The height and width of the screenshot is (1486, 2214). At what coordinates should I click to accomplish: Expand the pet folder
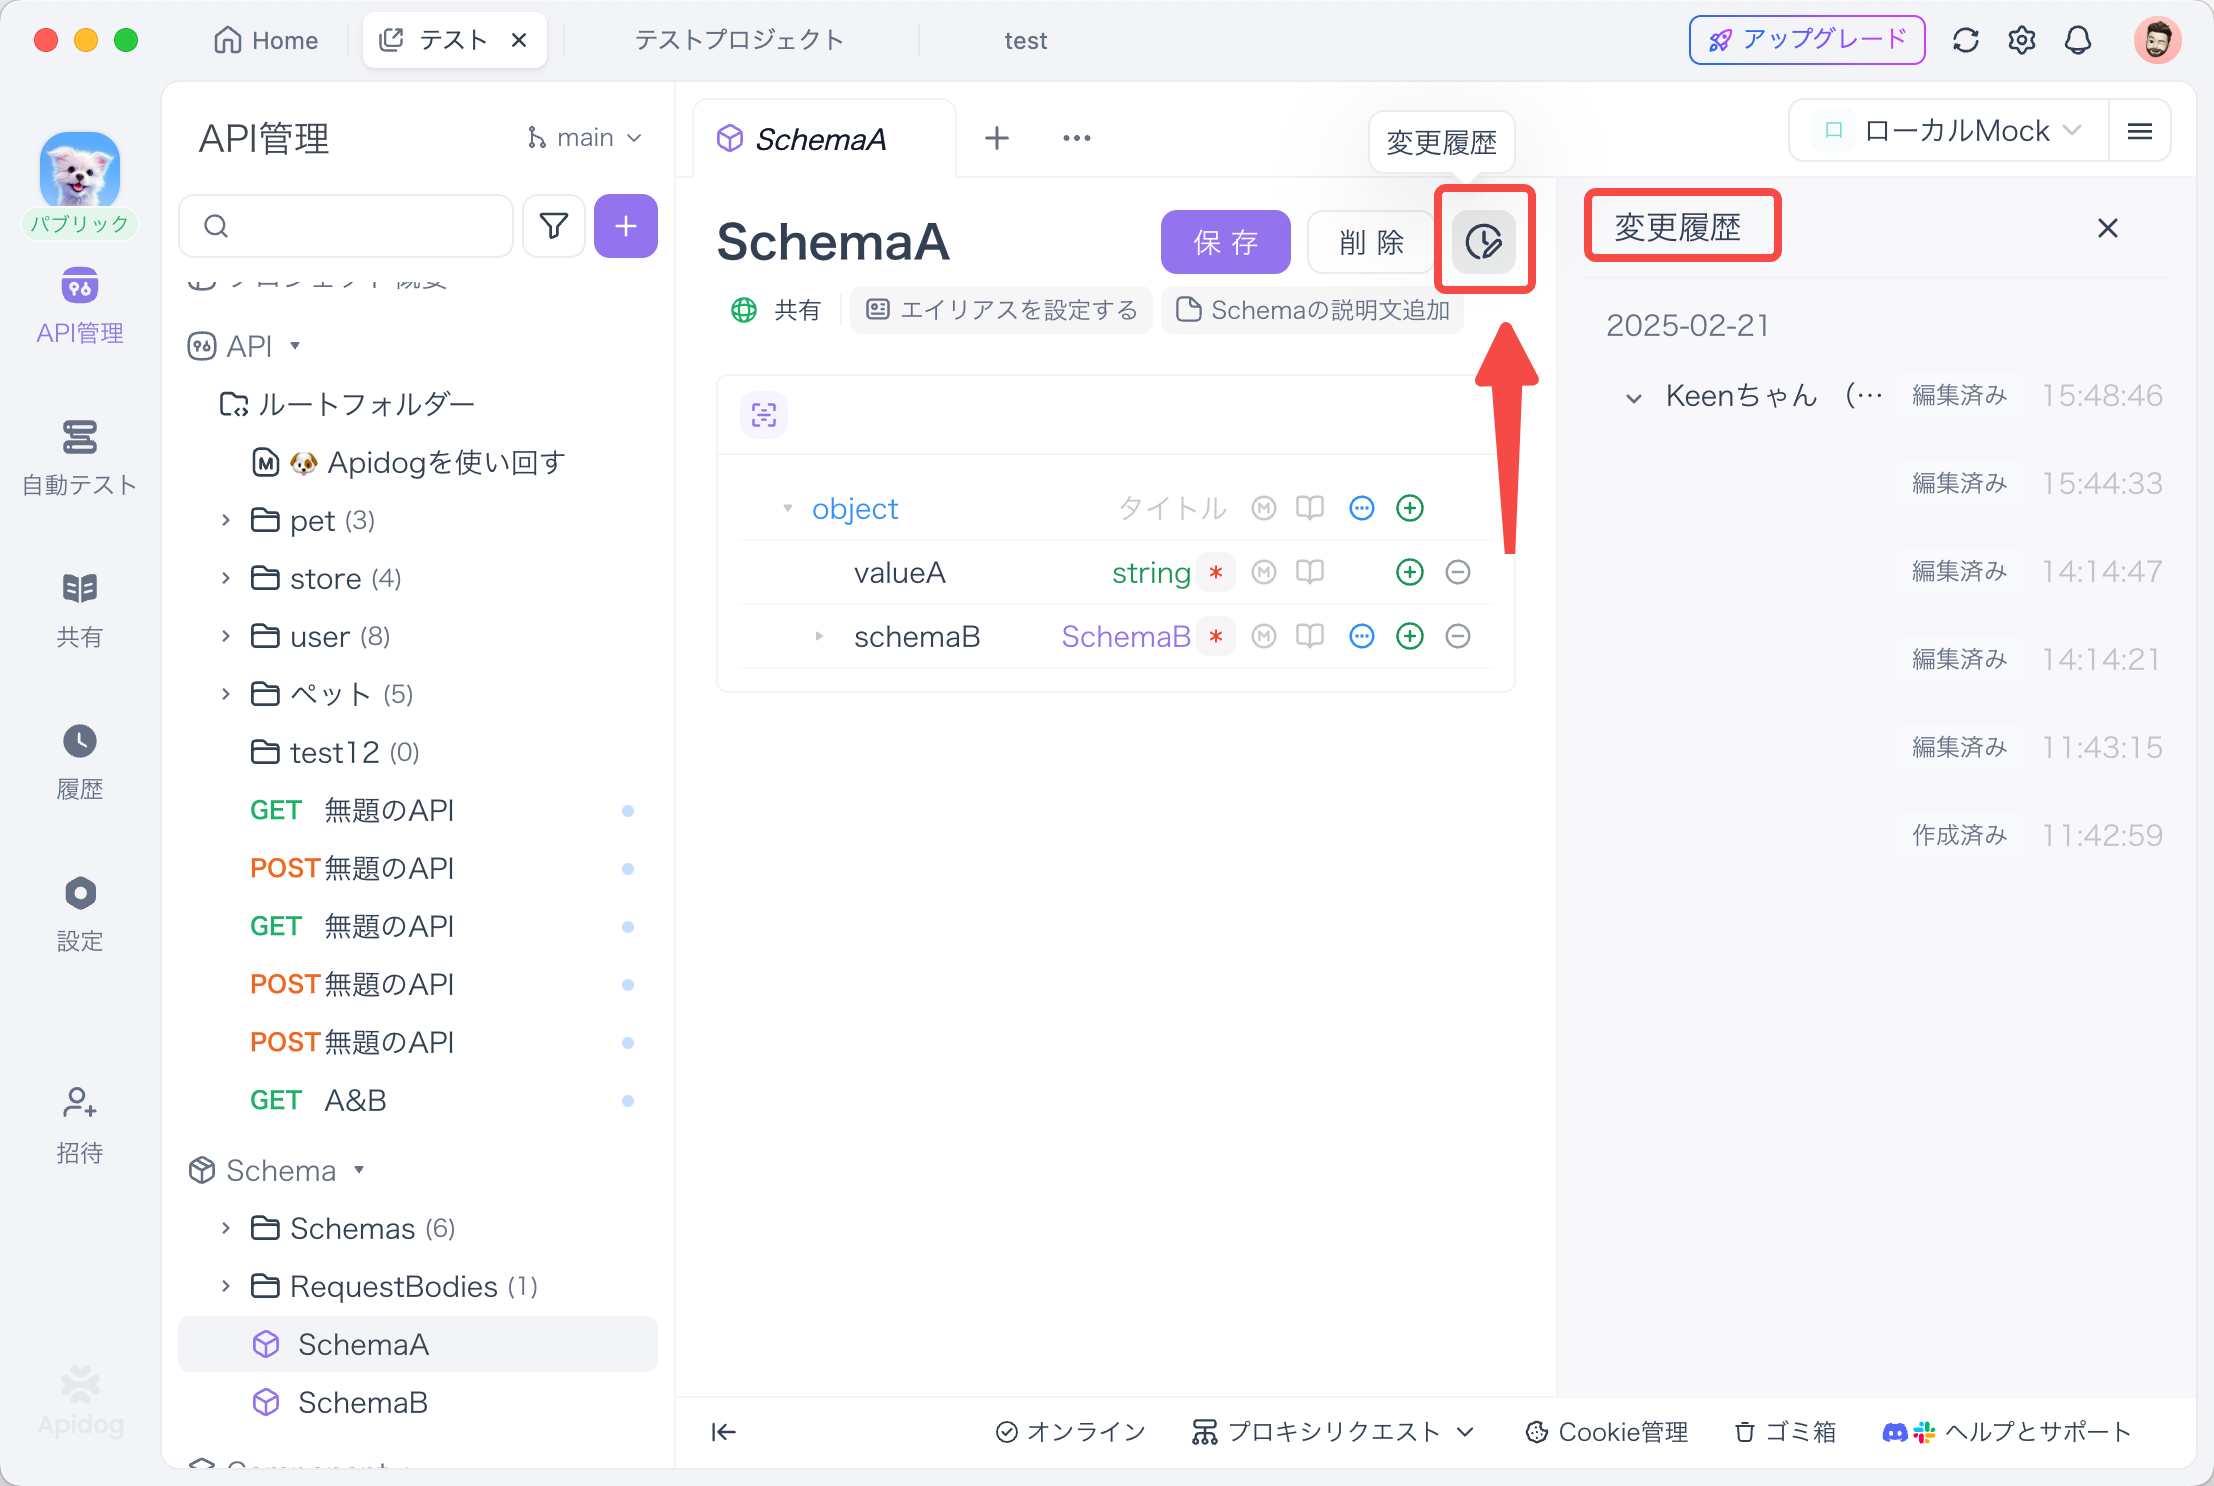(226, 520)
